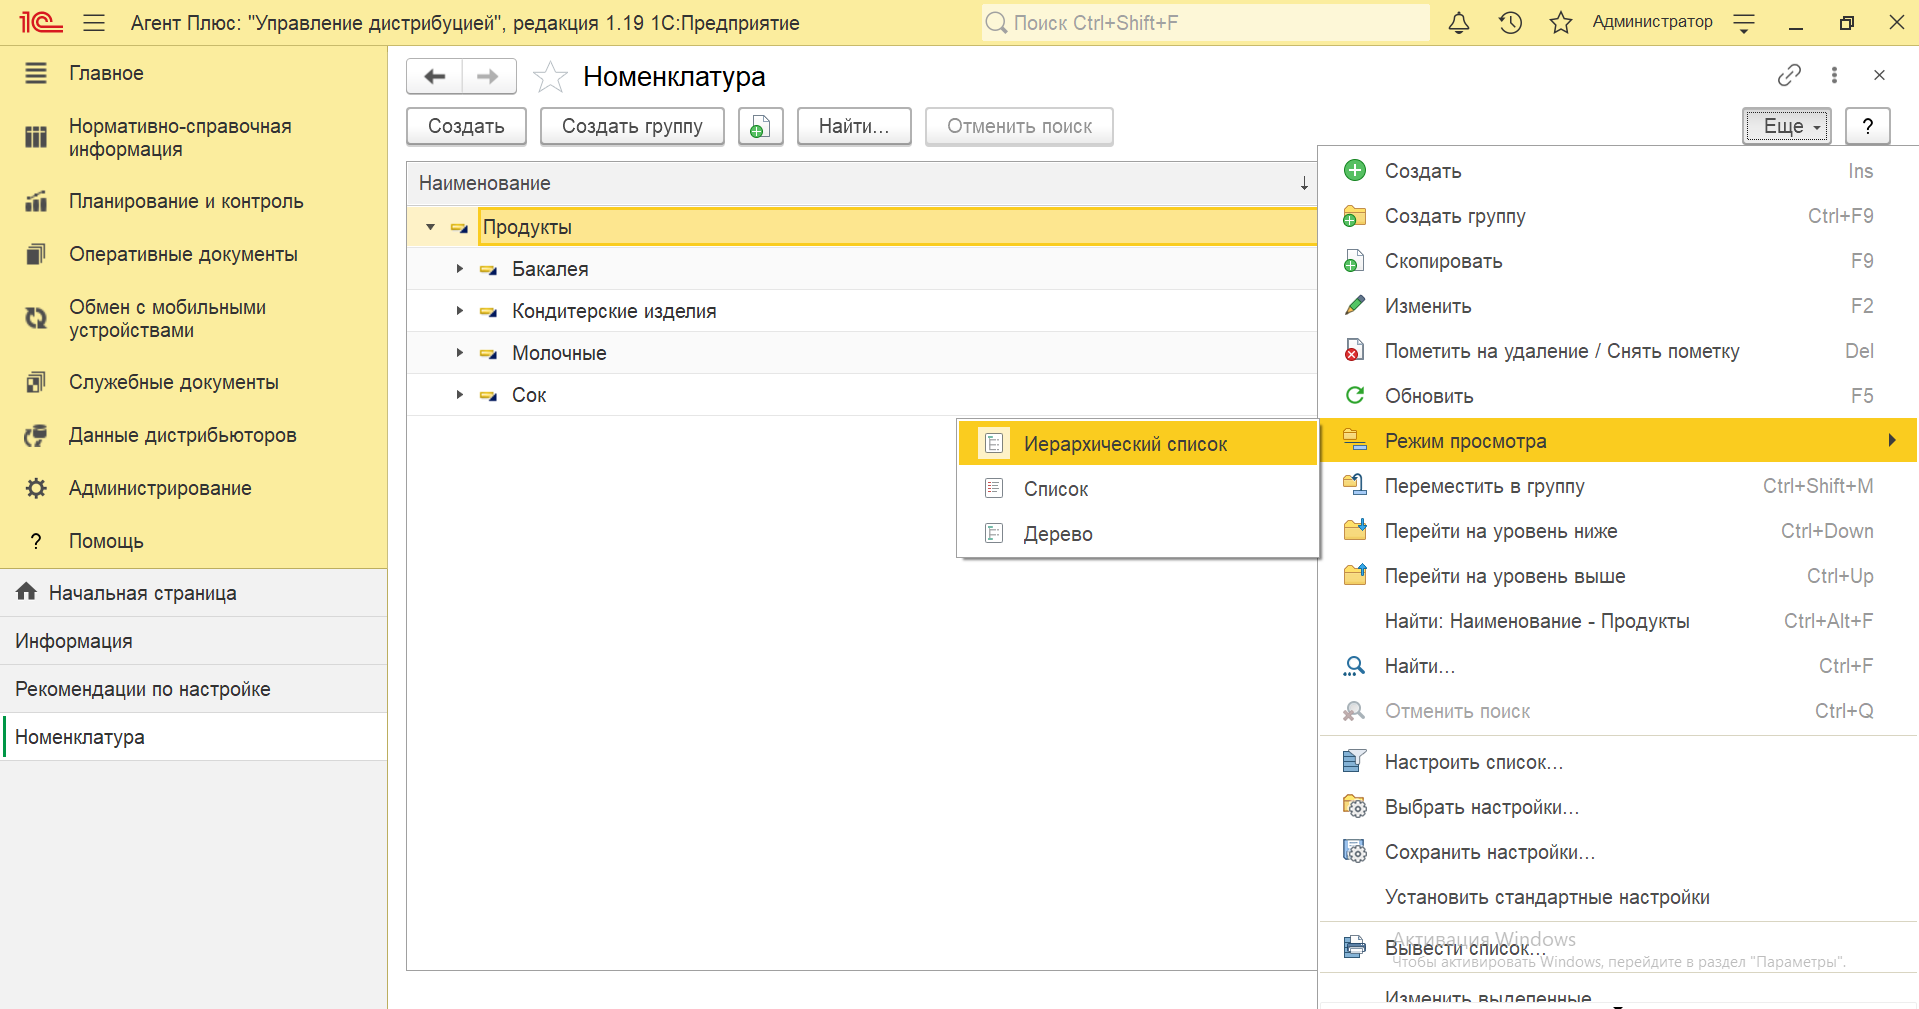Expand the Сок group
Image resolution: width=1919 pixels, height=1009 pixels.
click(x=460, y=395)
